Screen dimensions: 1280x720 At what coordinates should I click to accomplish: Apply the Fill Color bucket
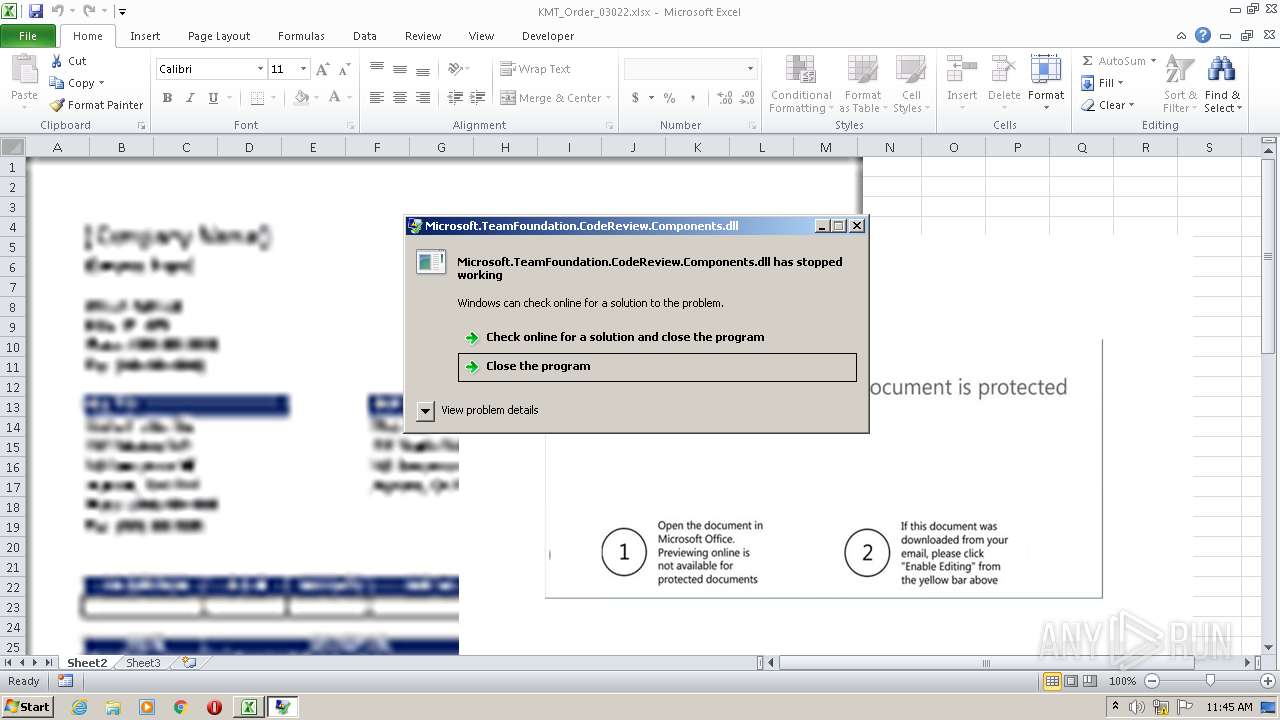(301, 98)
